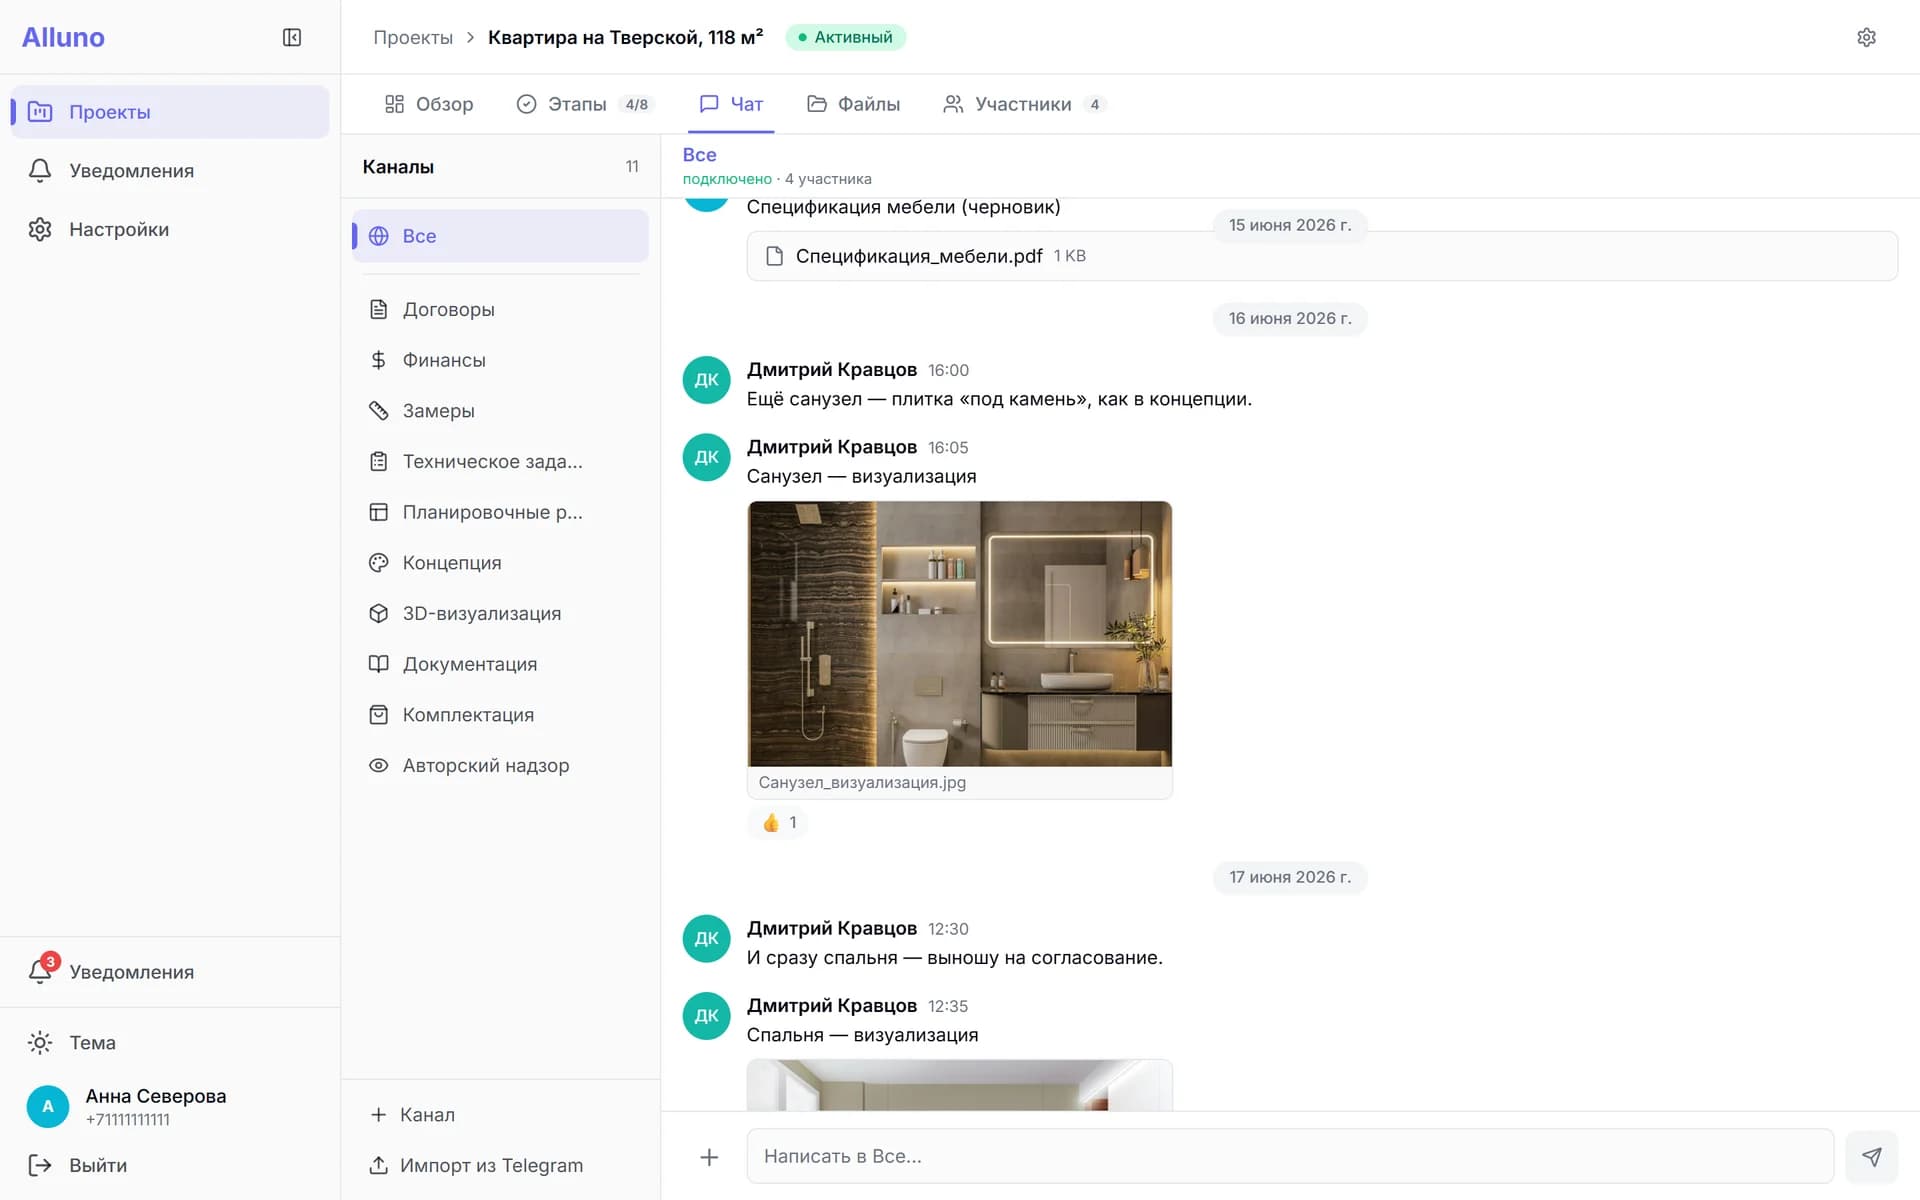The height and width of the screenshot is (1200, 1920).
Task: Click the Активный status badge
Action: [846, 37]
